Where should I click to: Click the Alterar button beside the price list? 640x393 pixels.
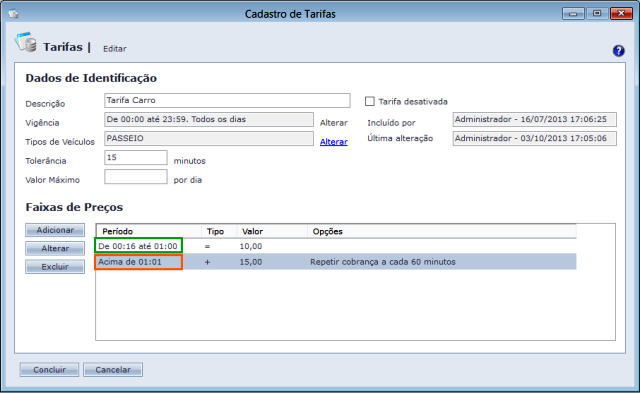55,248
